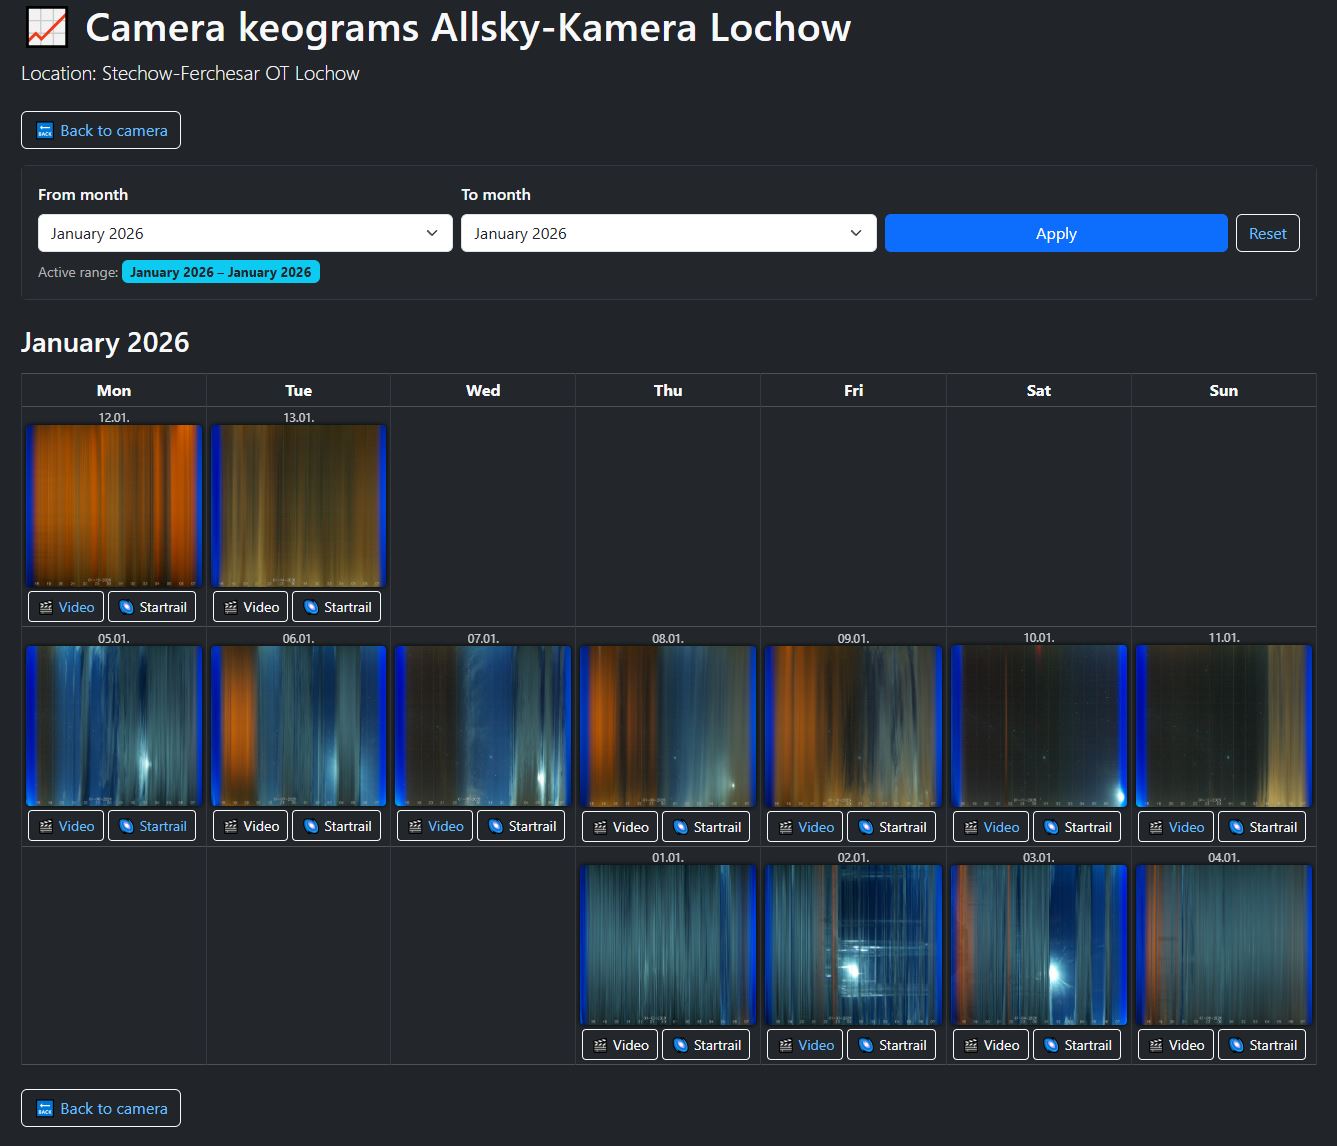Click the video icon on the 07.01 Video button
This screenshot has width=1337, height=1146.
(x=414, y=826)
